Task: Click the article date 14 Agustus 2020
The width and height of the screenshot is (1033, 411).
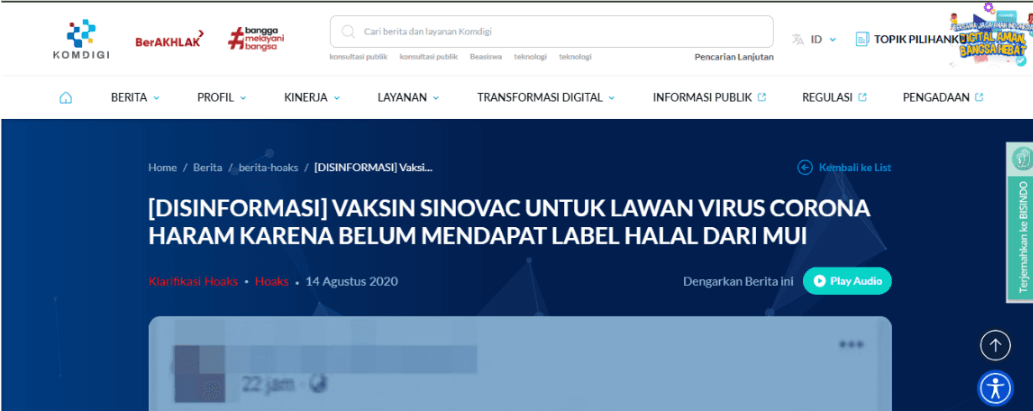Action: click(x=352, y=281)
